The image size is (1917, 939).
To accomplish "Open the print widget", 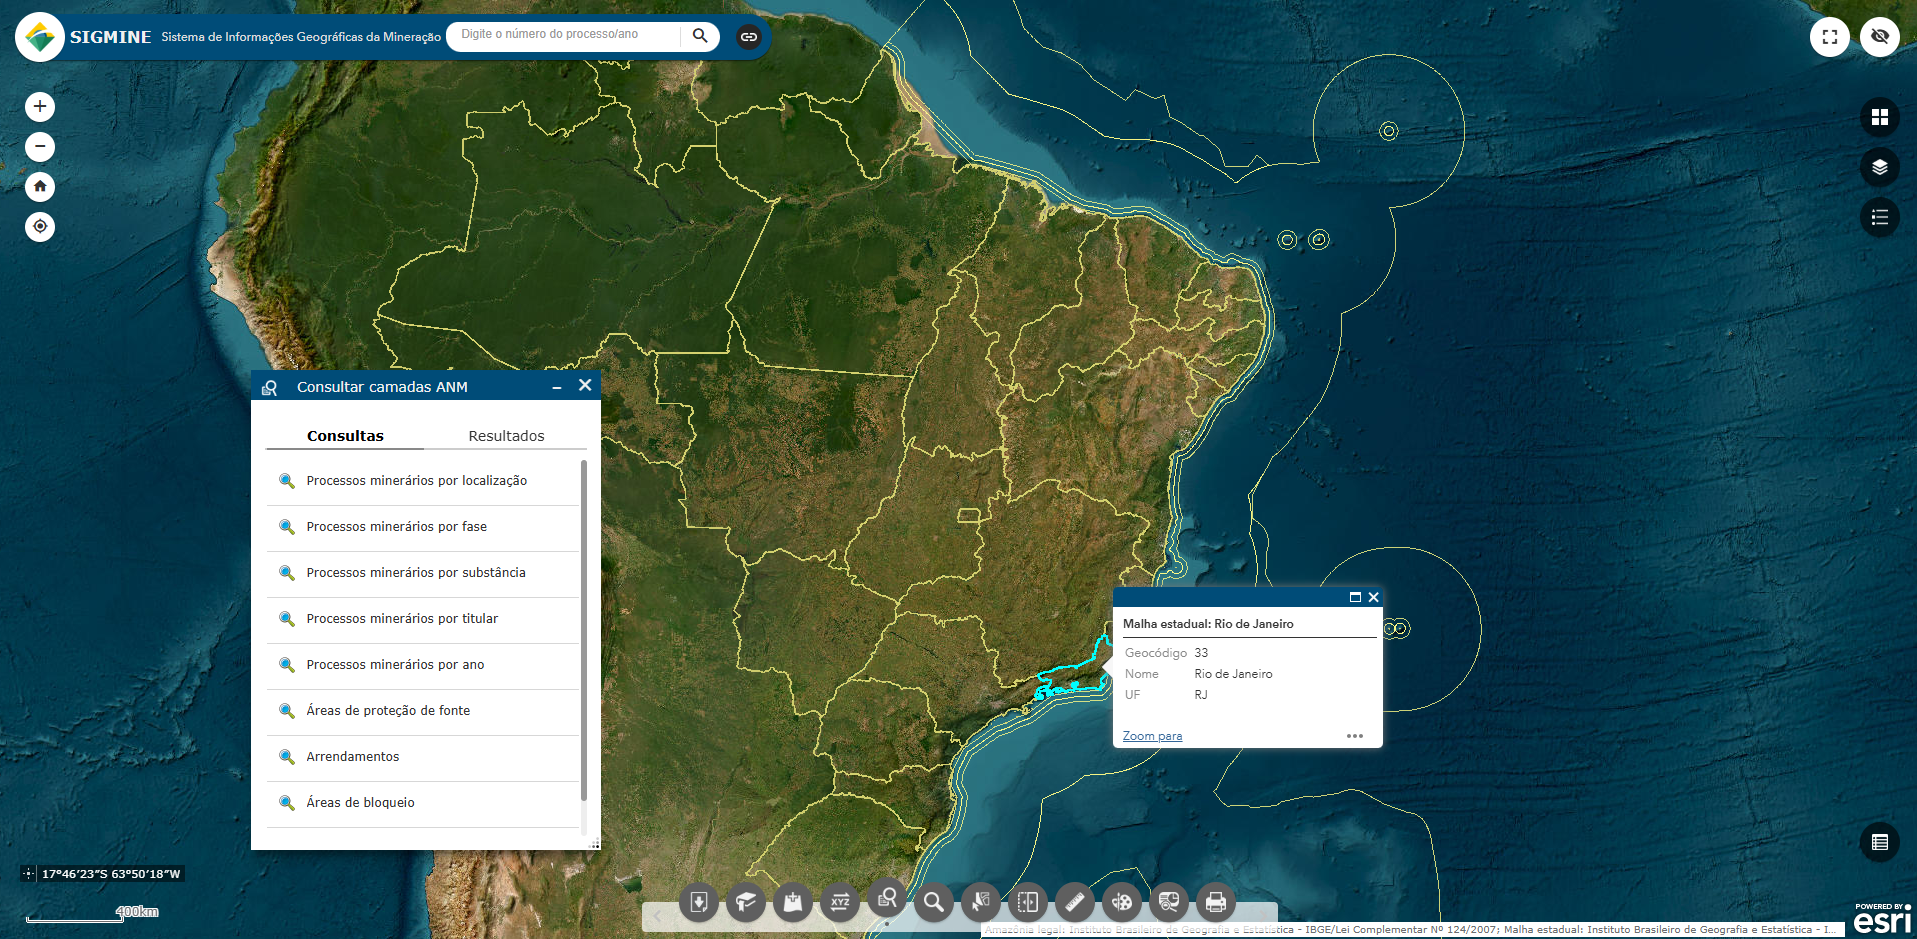I will (x=1215, y=903).
